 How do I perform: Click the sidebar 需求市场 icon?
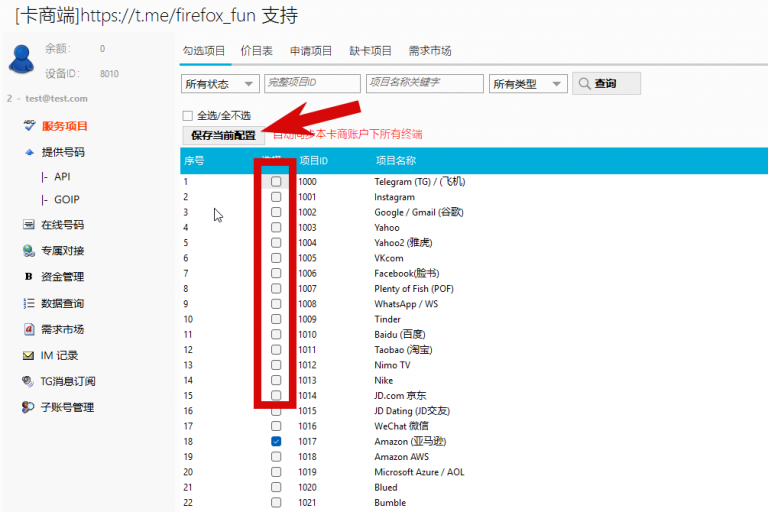(29, 329)
